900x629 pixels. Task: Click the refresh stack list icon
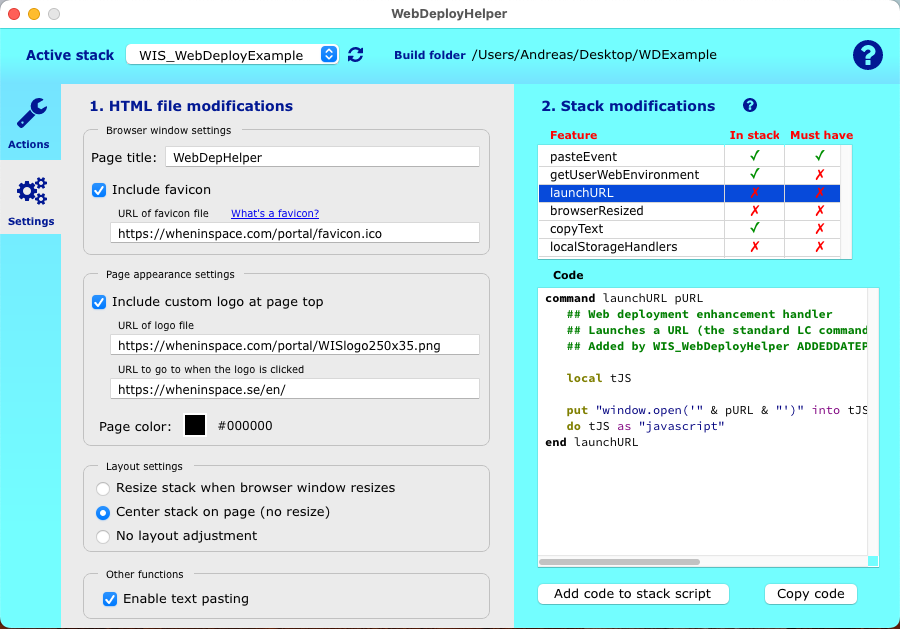point(355,55)
